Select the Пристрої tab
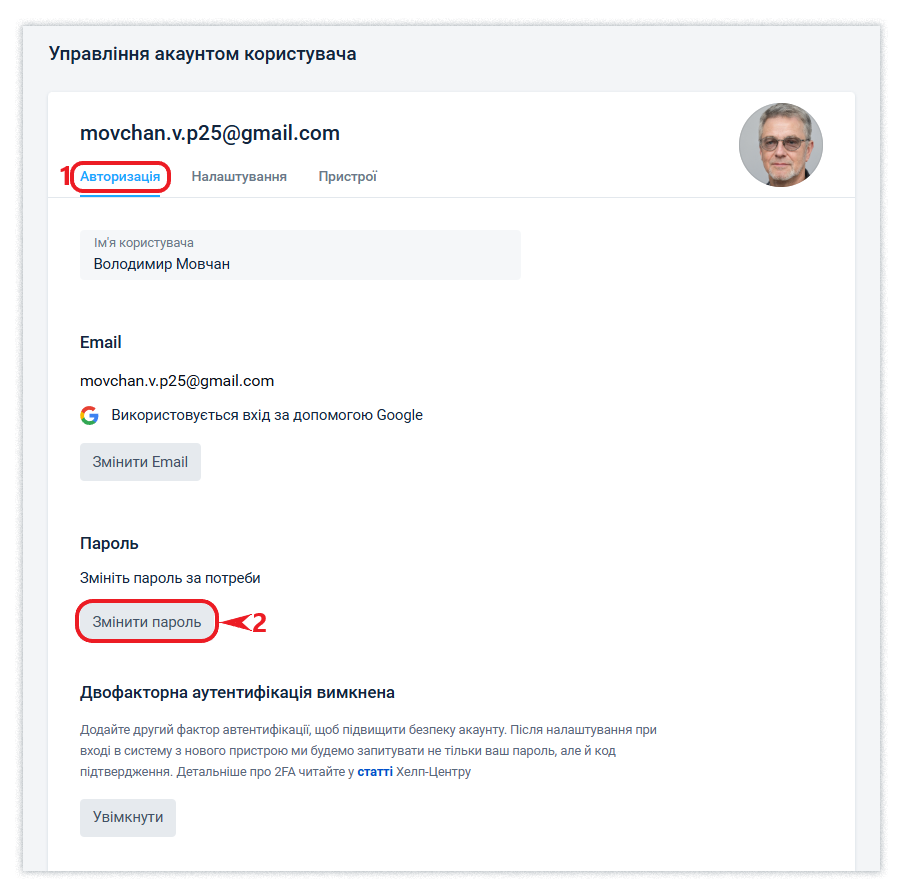902x896 pixels. 347,177
